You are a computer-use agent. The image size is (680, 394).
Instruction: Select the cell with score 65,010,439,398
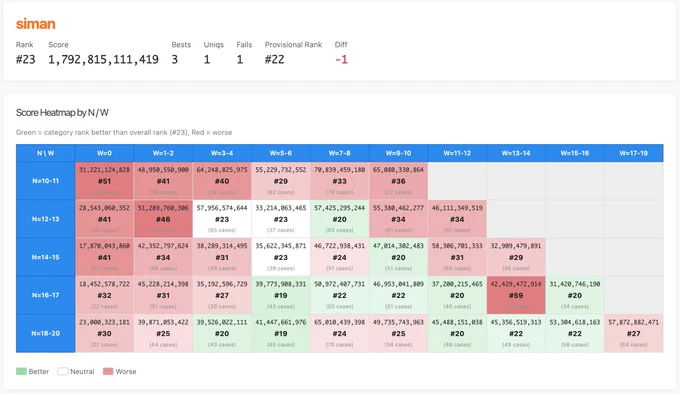(340, 333)
